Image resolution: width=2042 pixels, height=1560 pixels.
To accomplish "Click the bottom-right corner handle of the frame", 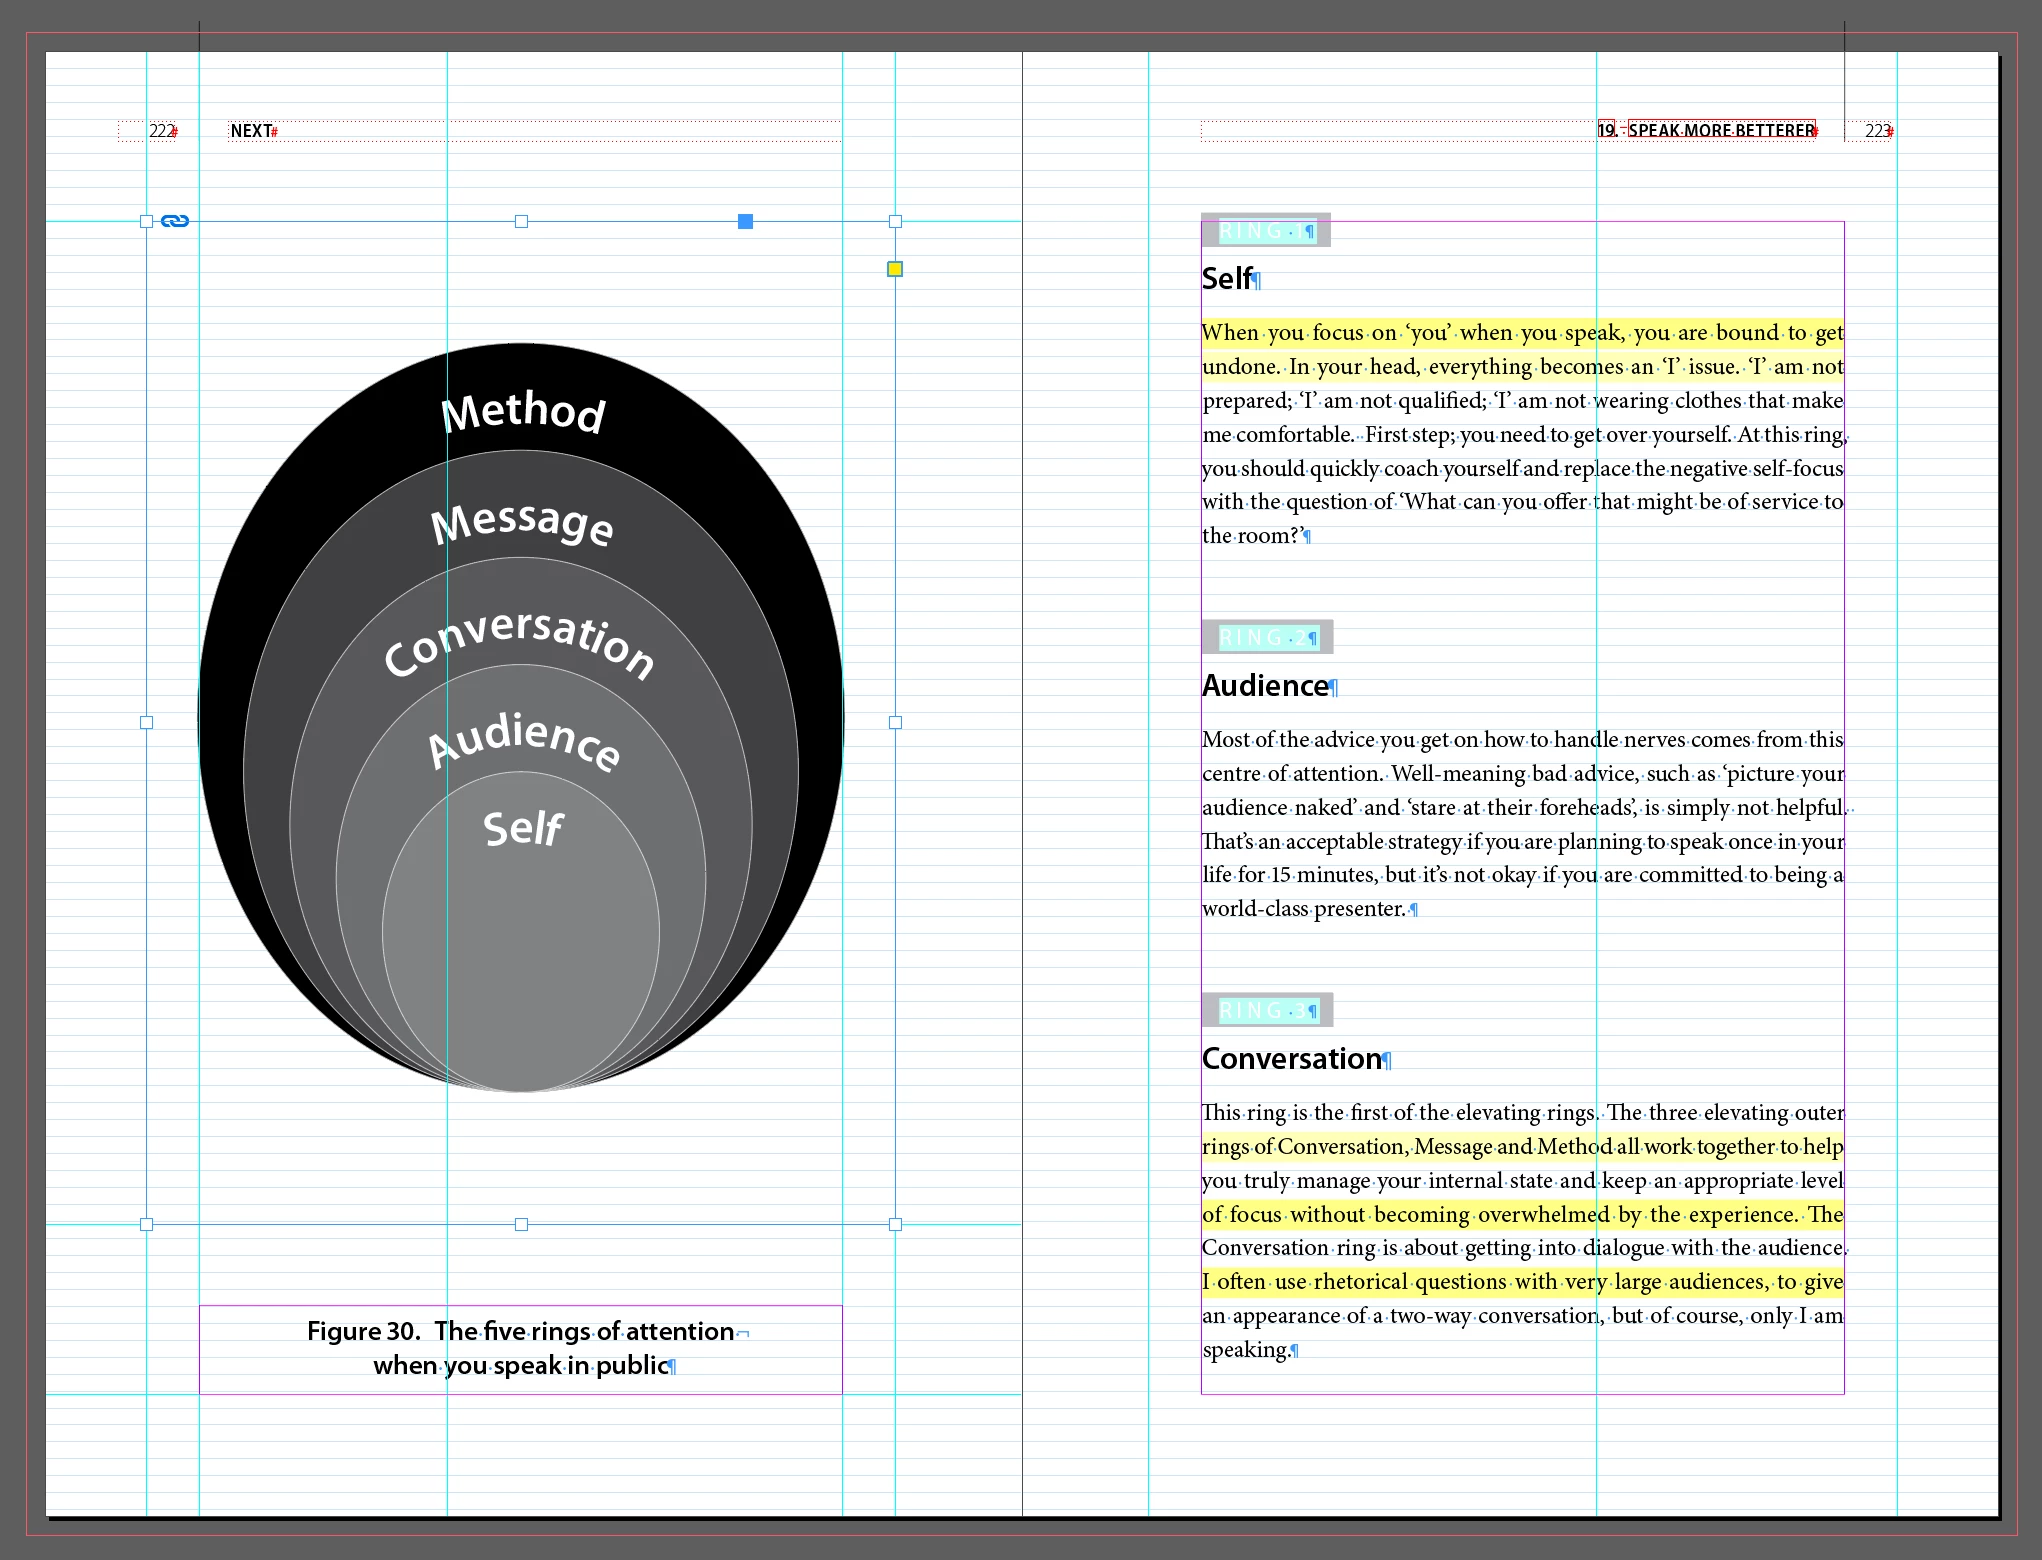I will 895,1224.
